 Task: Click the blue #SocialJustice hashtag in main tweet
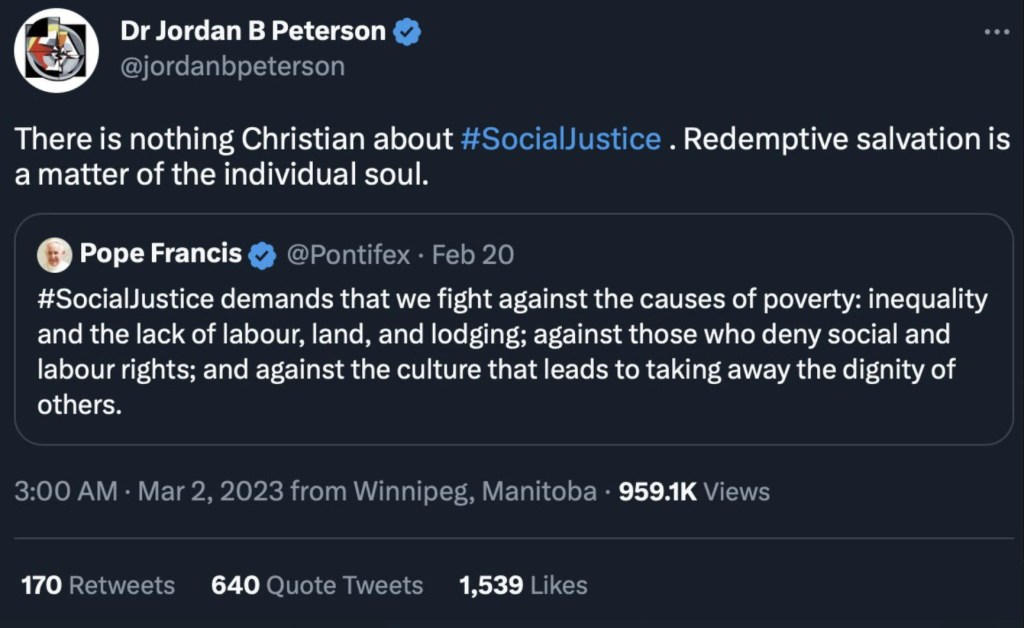[x=560, y=139]
